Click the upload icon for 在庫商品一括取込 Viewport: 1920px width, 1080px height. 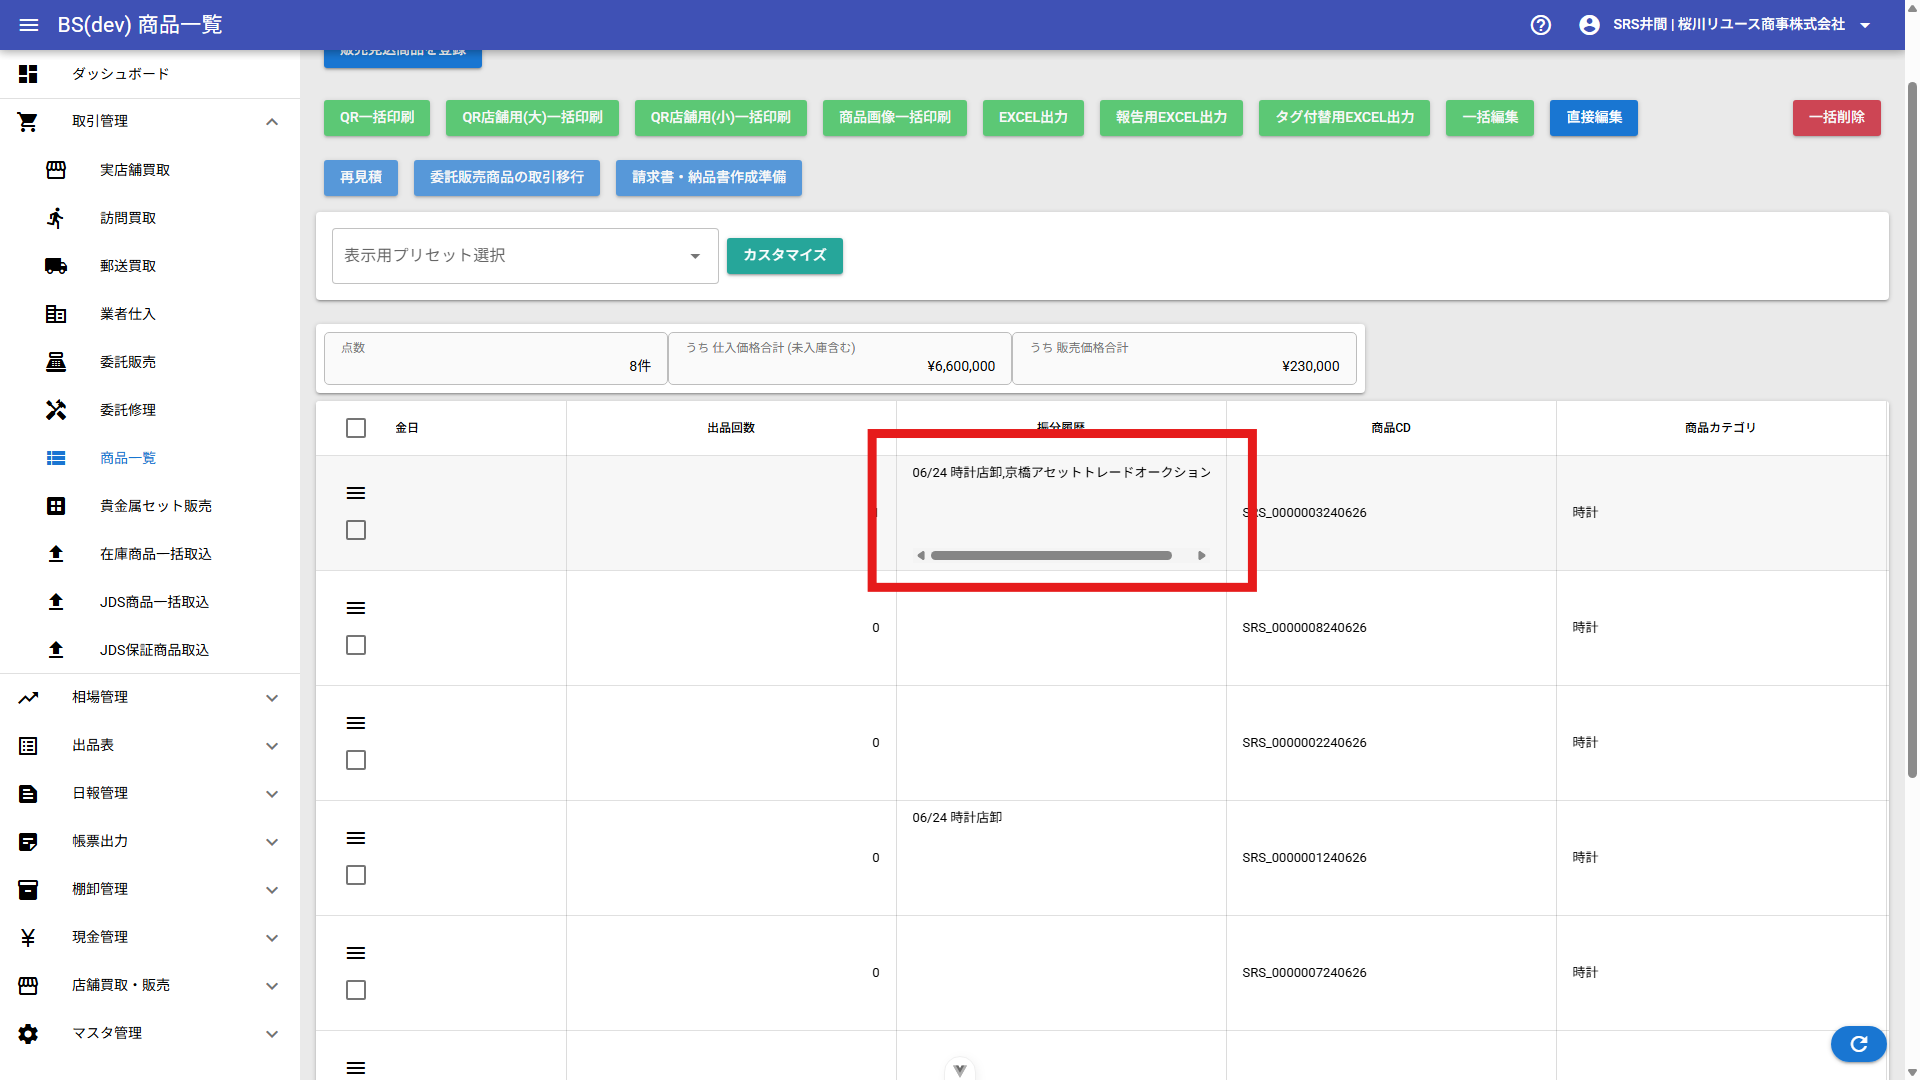point(56,554)
